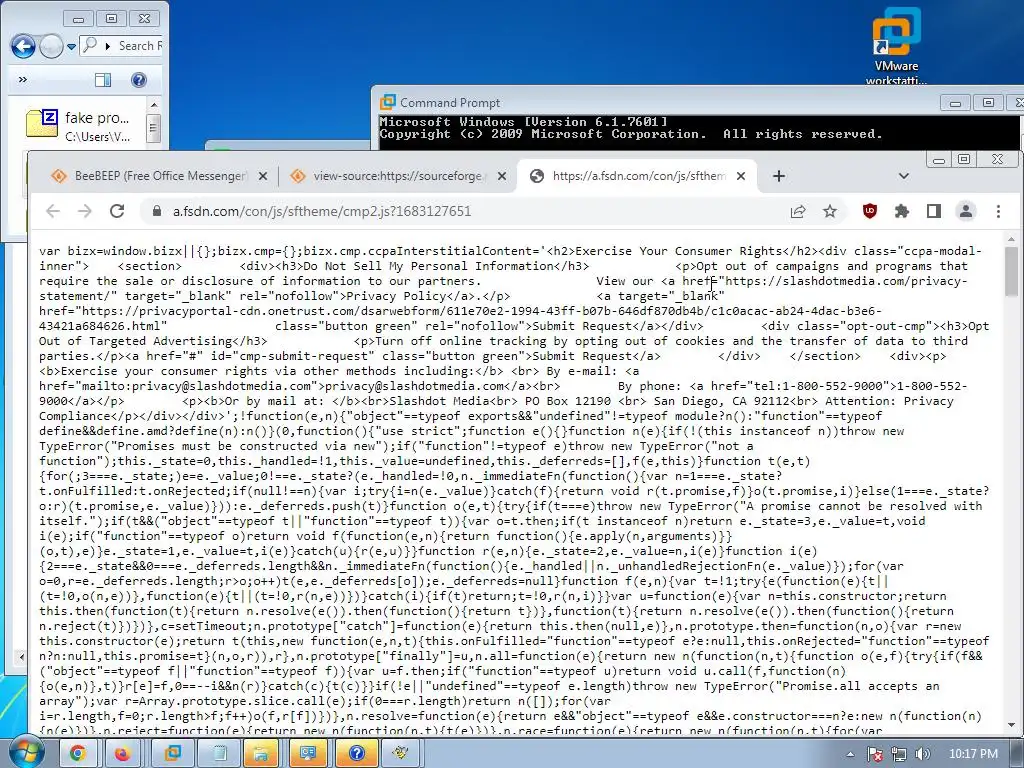Viewport: 1024px width, 768px height.
Task: Click Chrome page scrollbar down arrow
Action: (x=1011, y=725)
